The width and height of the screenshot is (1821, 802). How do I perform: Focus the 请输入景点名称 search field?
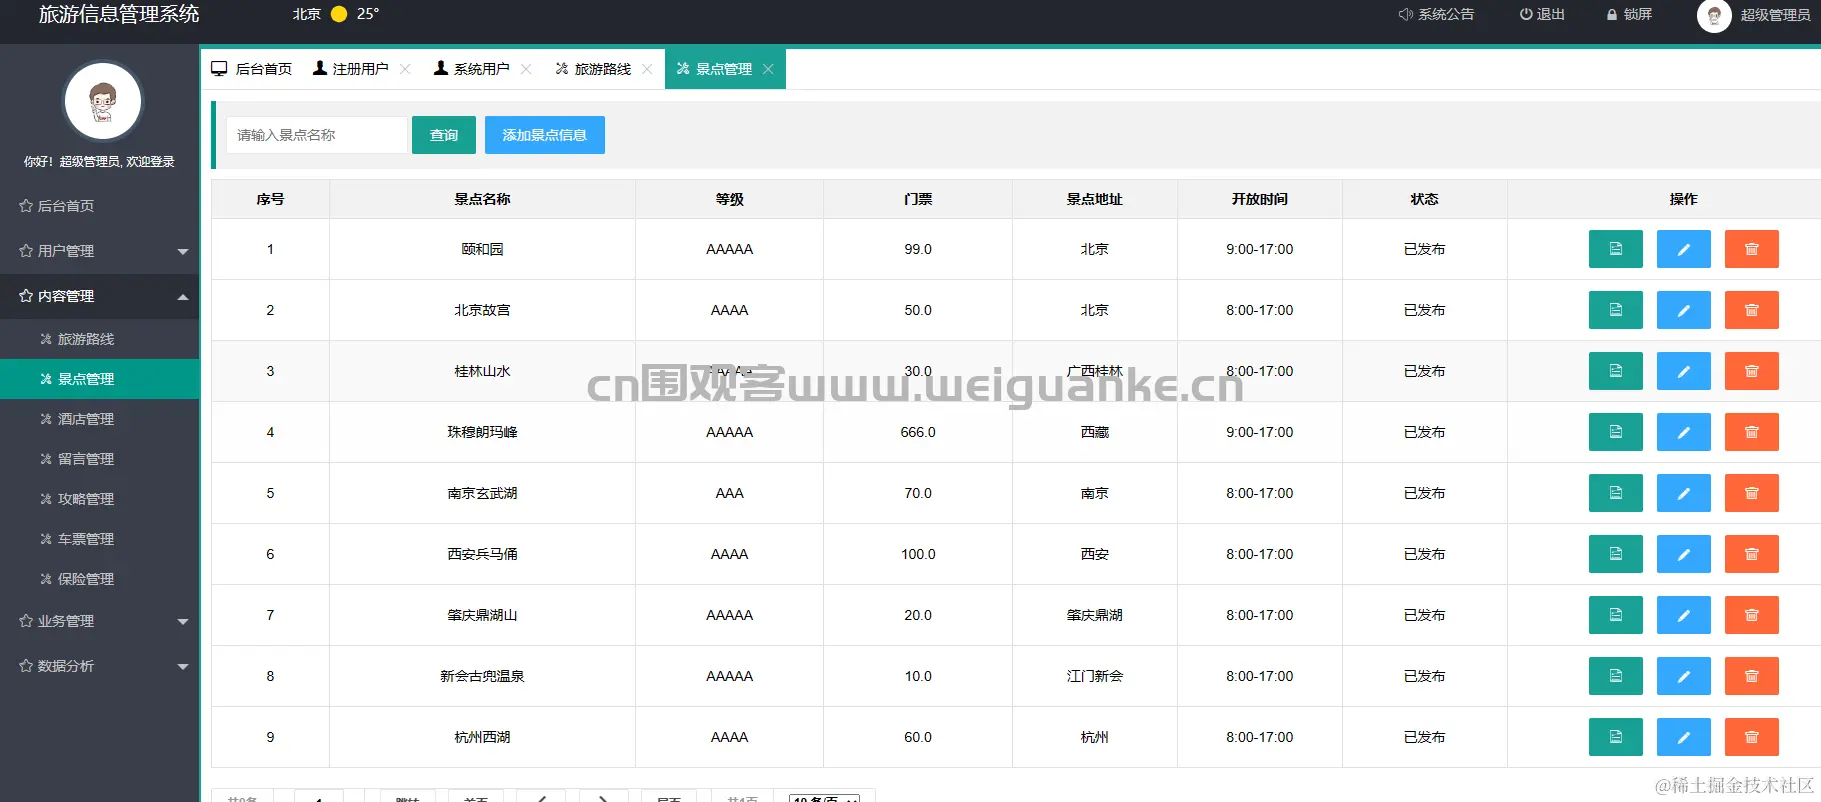pos(317,135)
